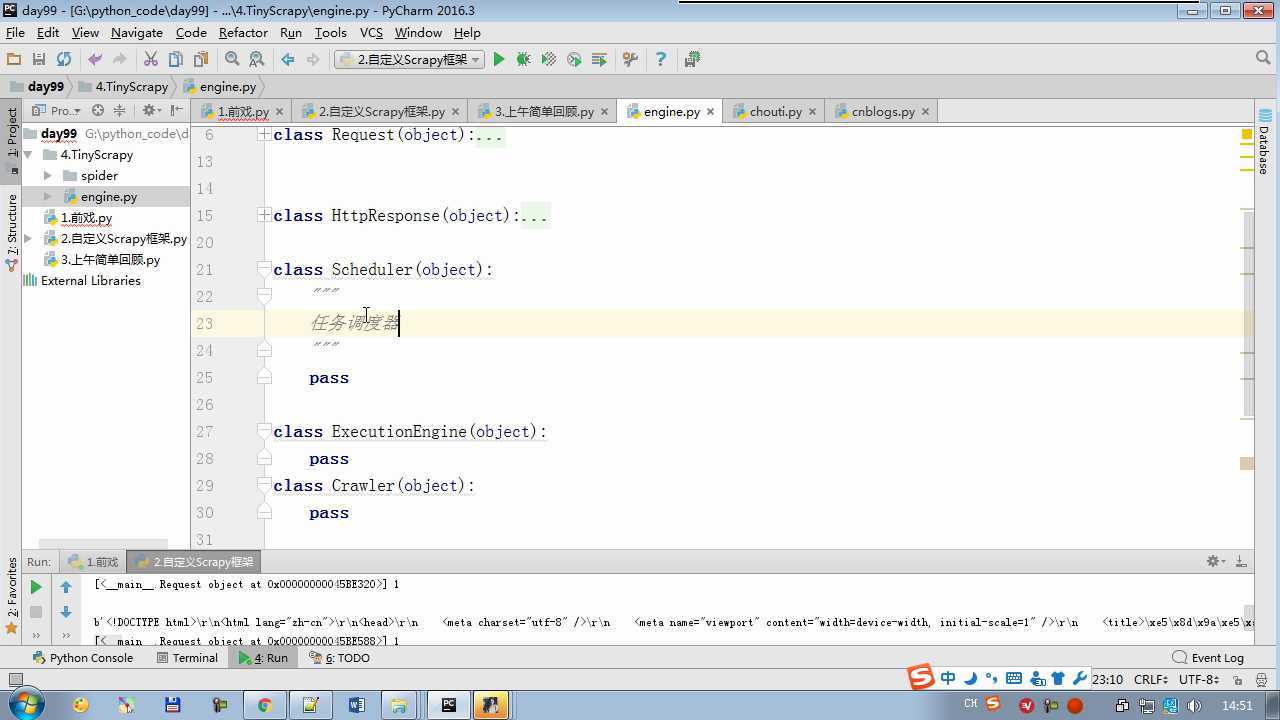Click the Find magnifier icon

point(232,60)
